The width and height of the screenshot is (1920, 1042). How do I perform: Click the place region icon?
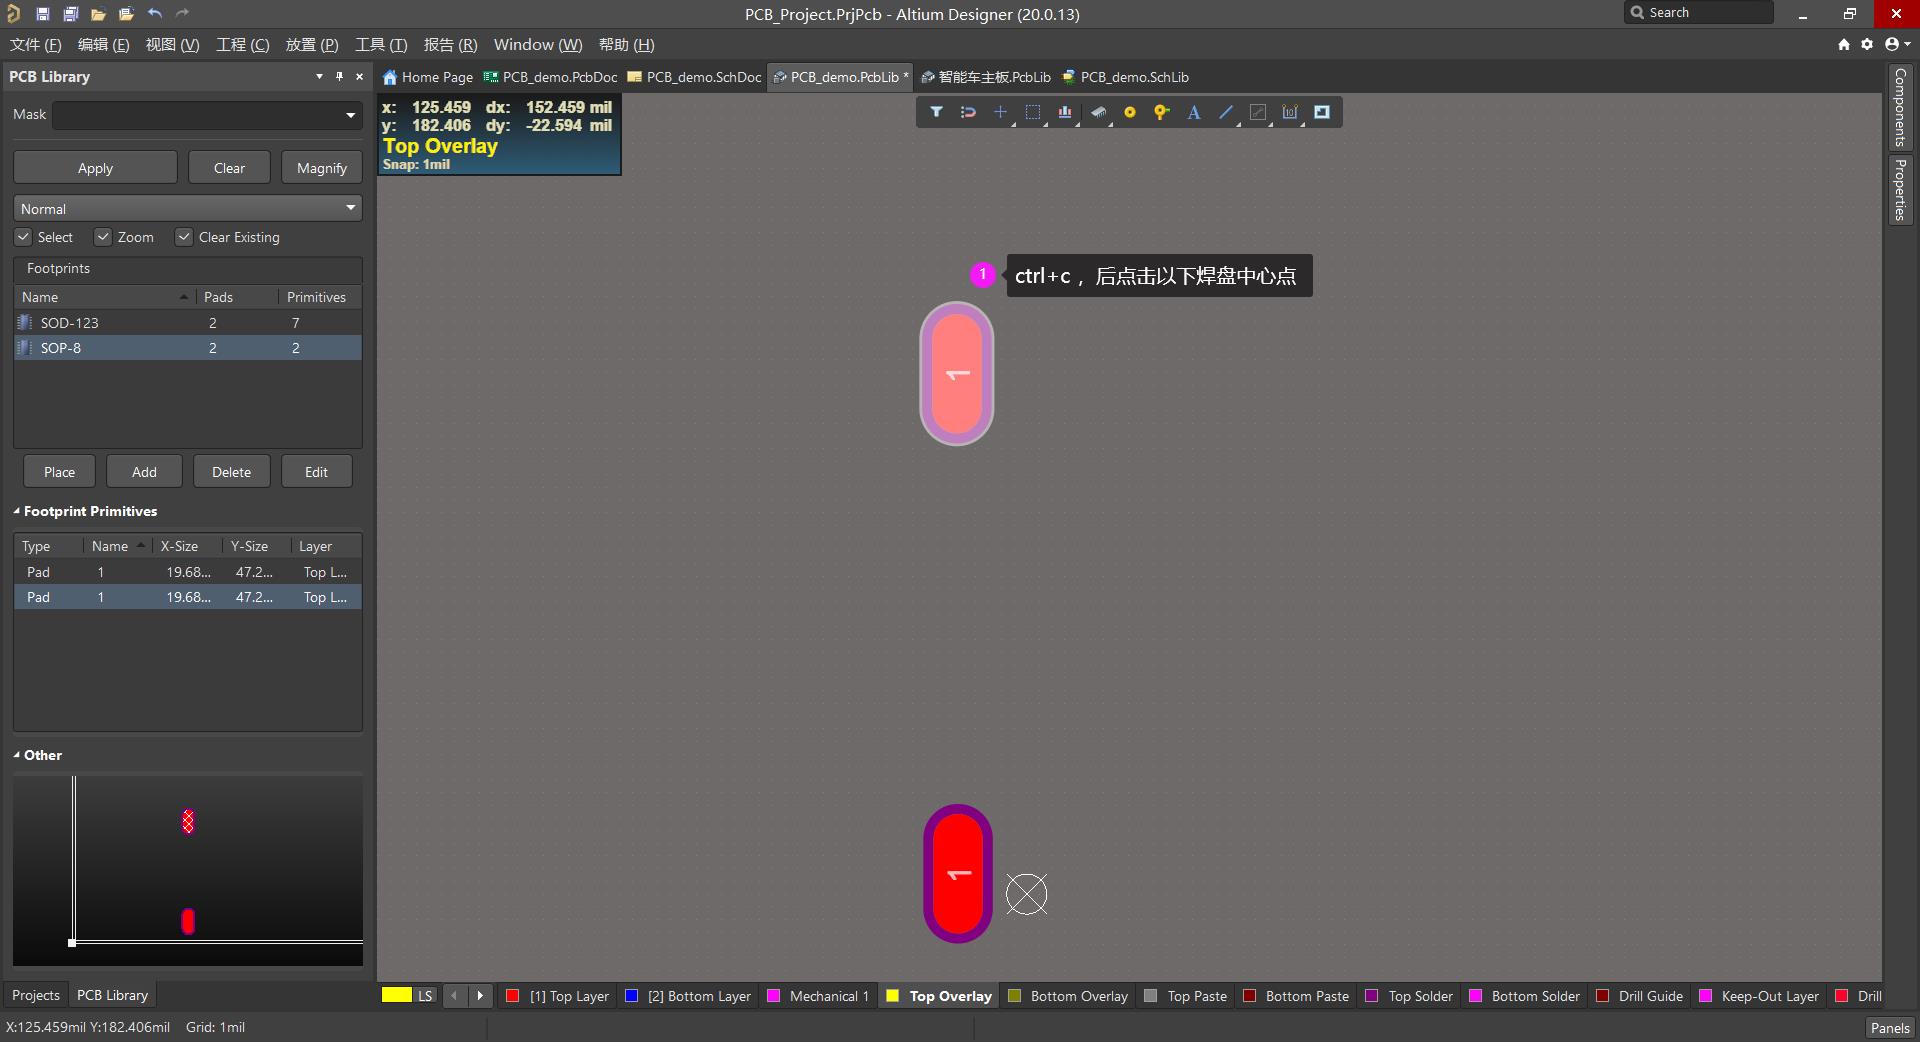tap(1322, 113)
